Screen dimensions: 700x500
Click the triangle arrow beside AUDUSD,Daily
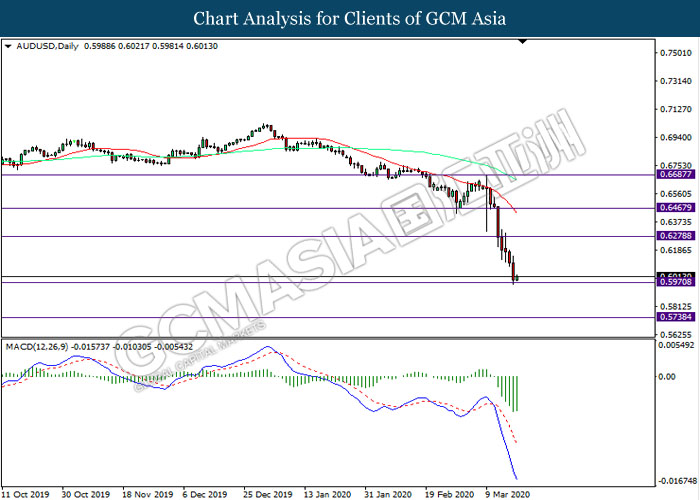click(x=8, y=46)
